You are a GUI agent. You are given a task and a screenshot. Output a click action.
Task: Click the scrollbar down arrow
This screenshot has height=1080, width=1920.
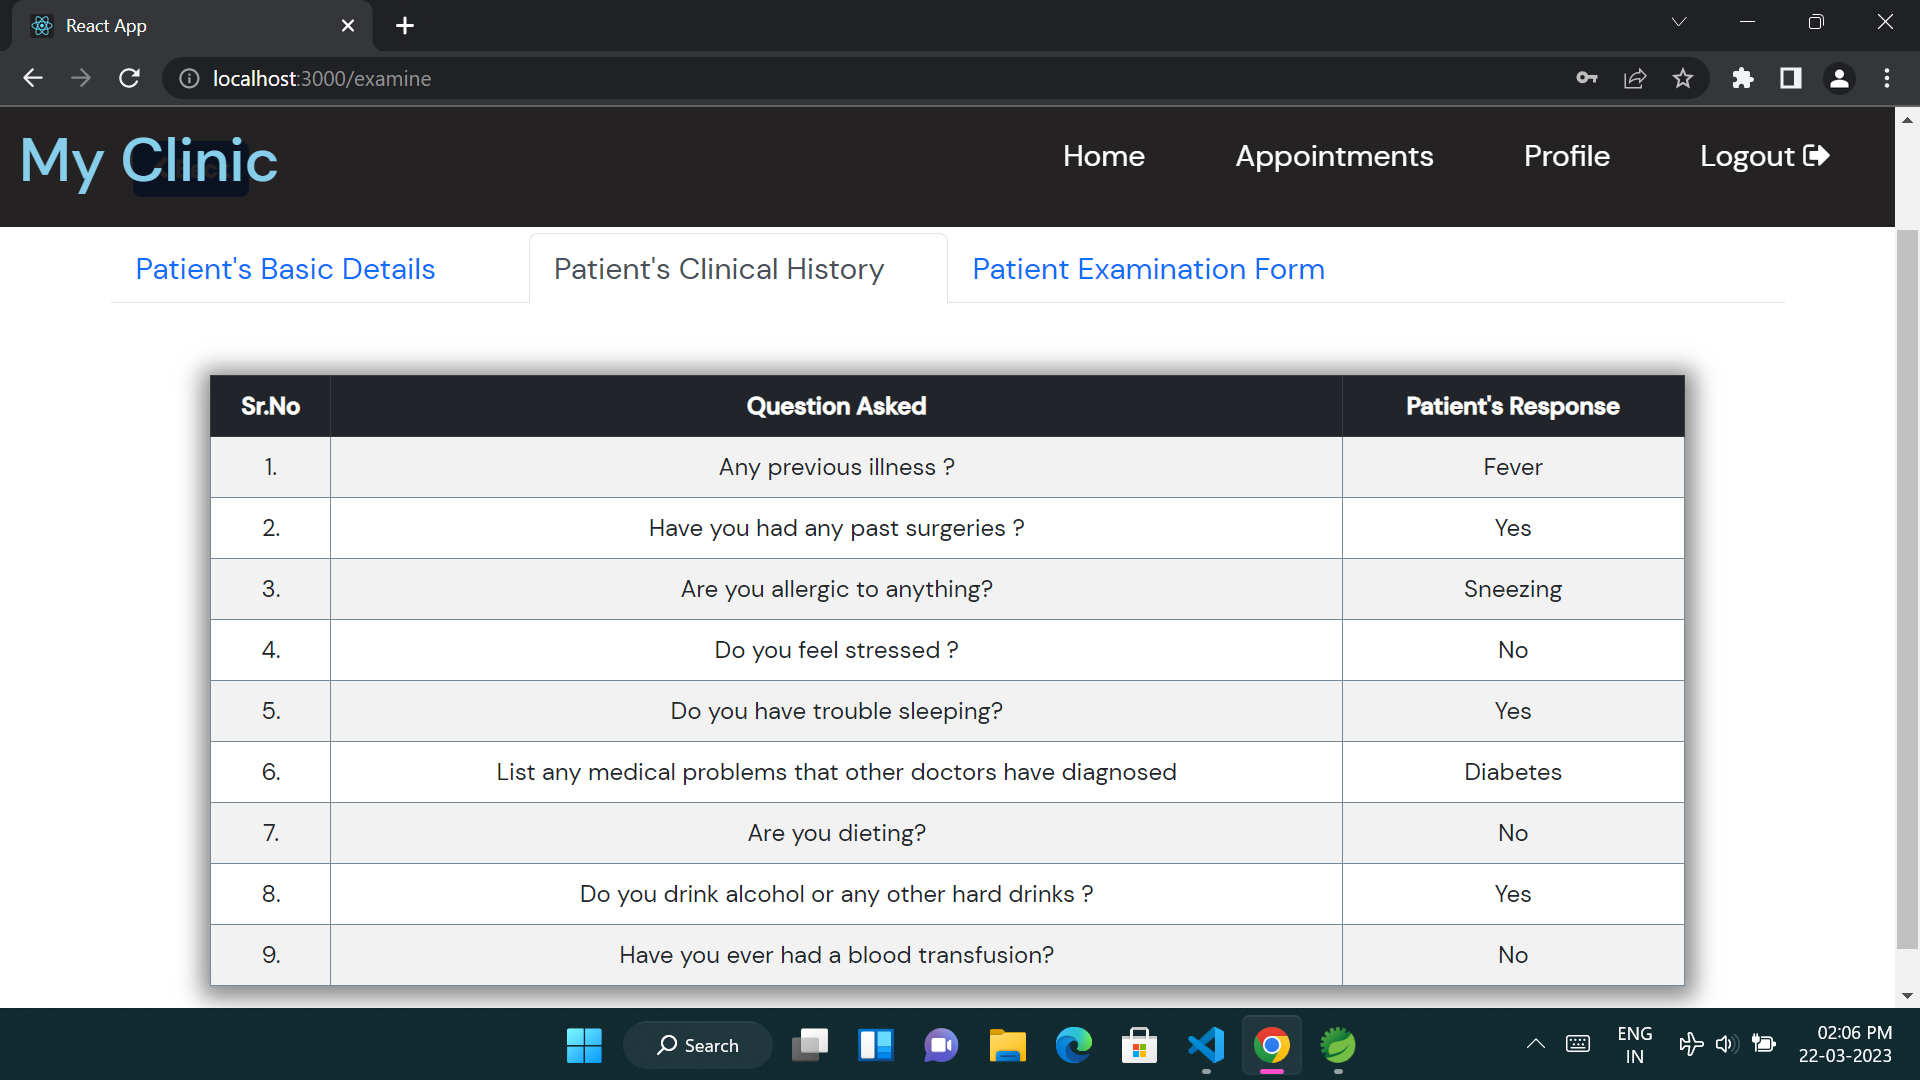[x=1908, y=995]
